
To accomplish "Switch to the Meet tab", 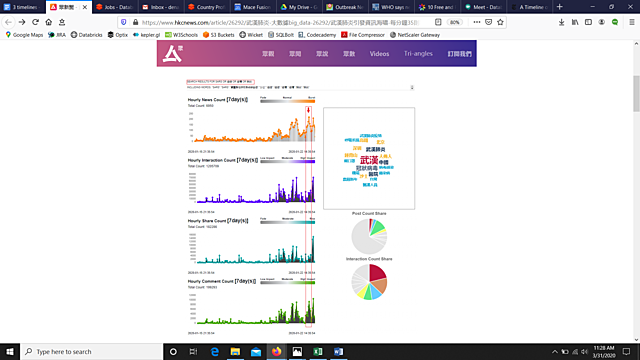I will pos(484,7).
